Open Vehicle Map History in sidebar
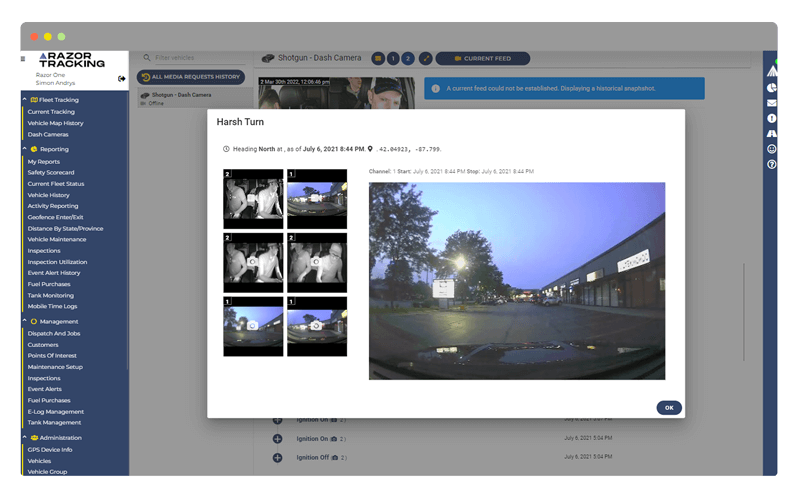This screenshot has height=498, width=800. point(55,123)
